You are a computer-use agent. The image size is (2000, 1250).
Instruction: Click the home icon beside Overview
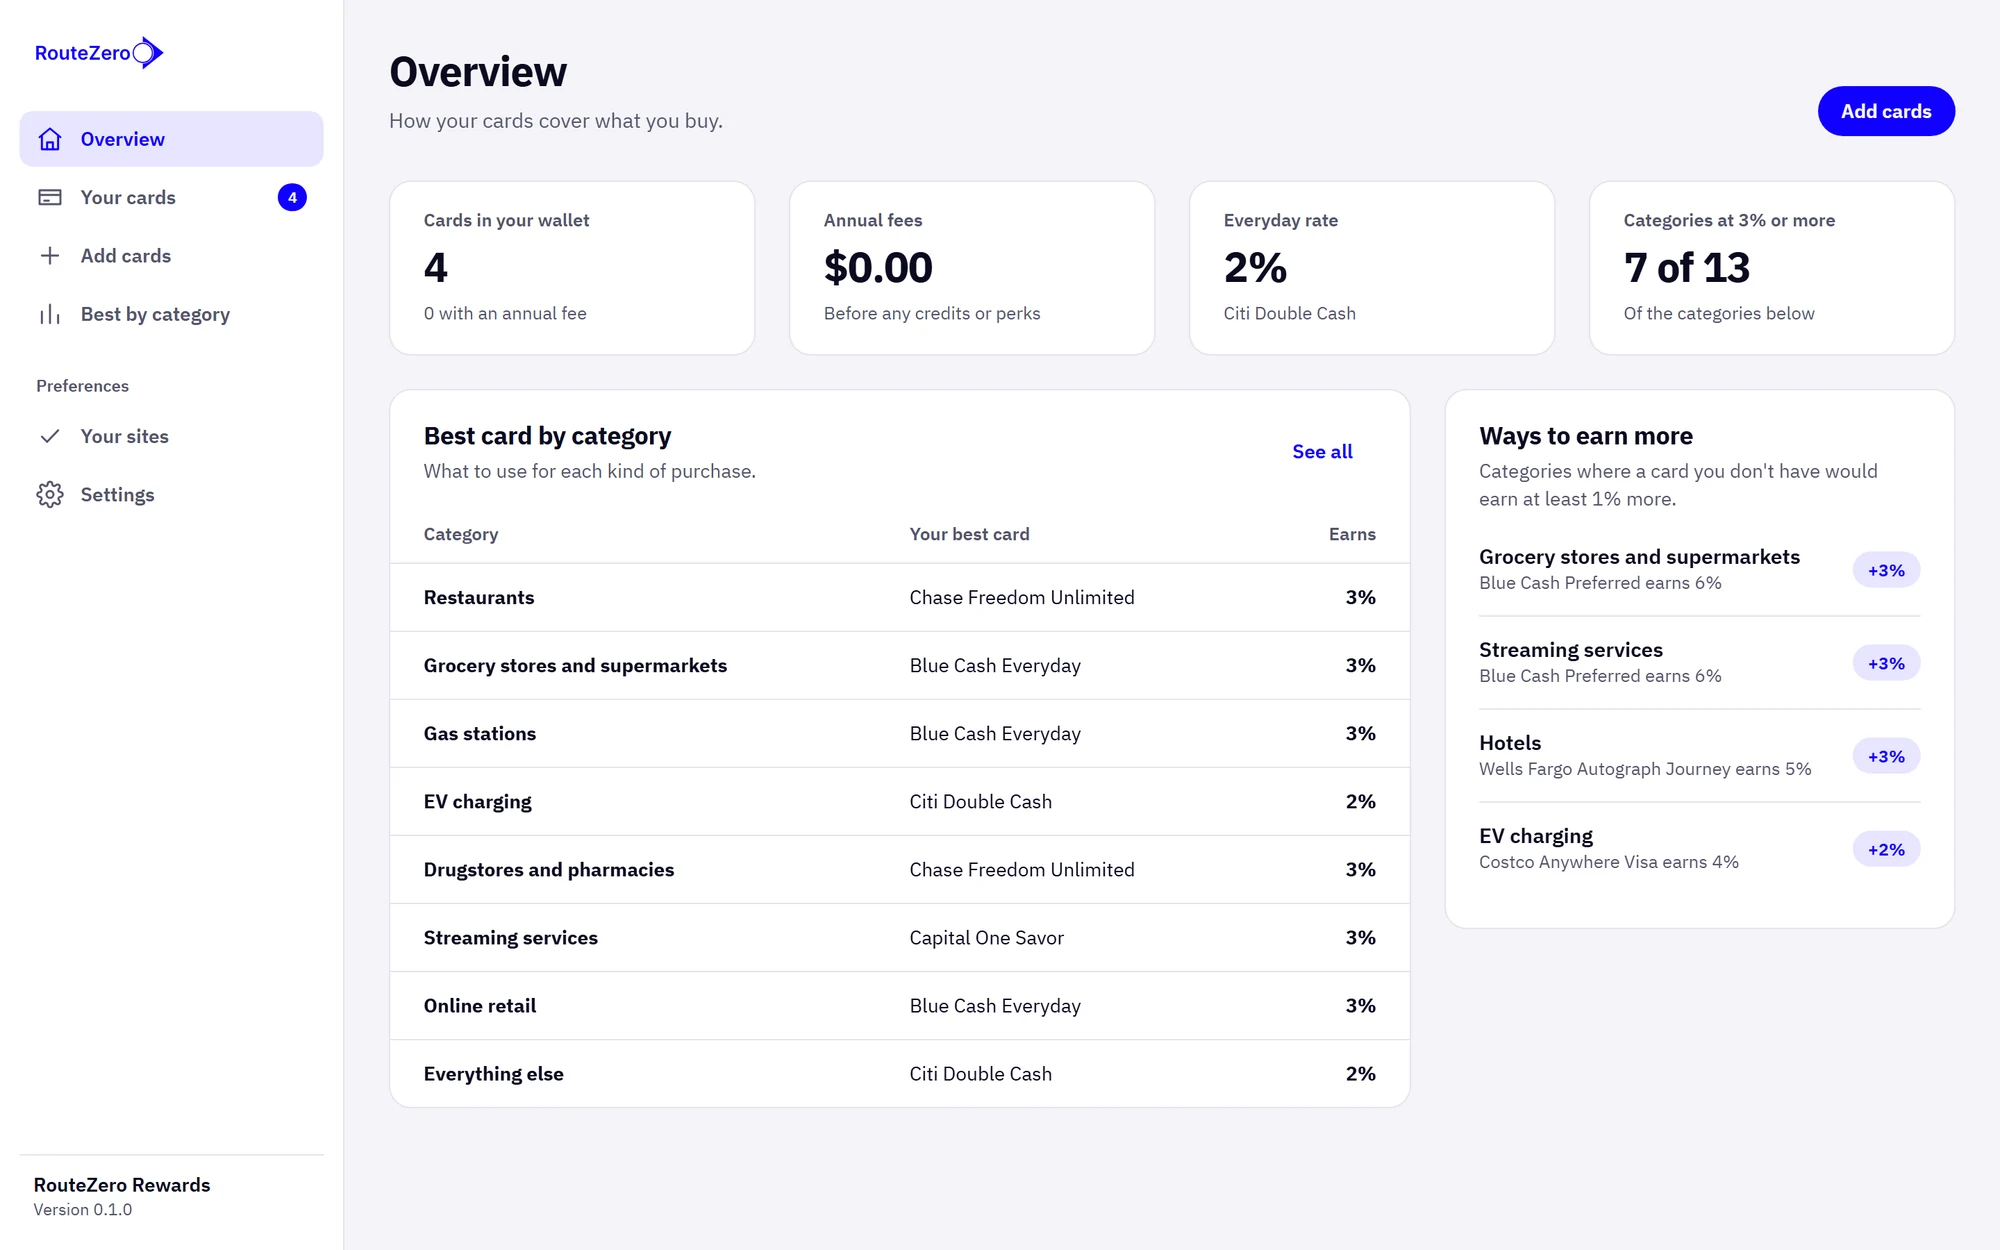(50, 139)
